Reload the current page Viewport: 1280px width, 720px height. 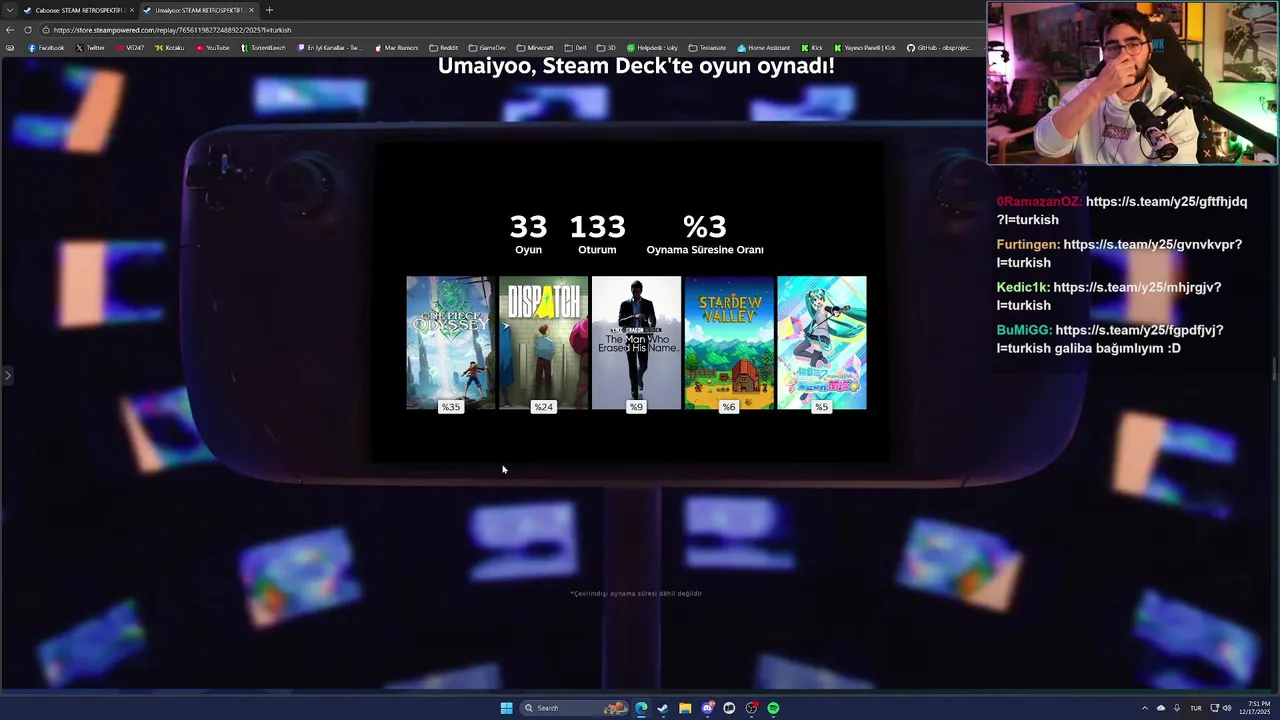point(27,30)
